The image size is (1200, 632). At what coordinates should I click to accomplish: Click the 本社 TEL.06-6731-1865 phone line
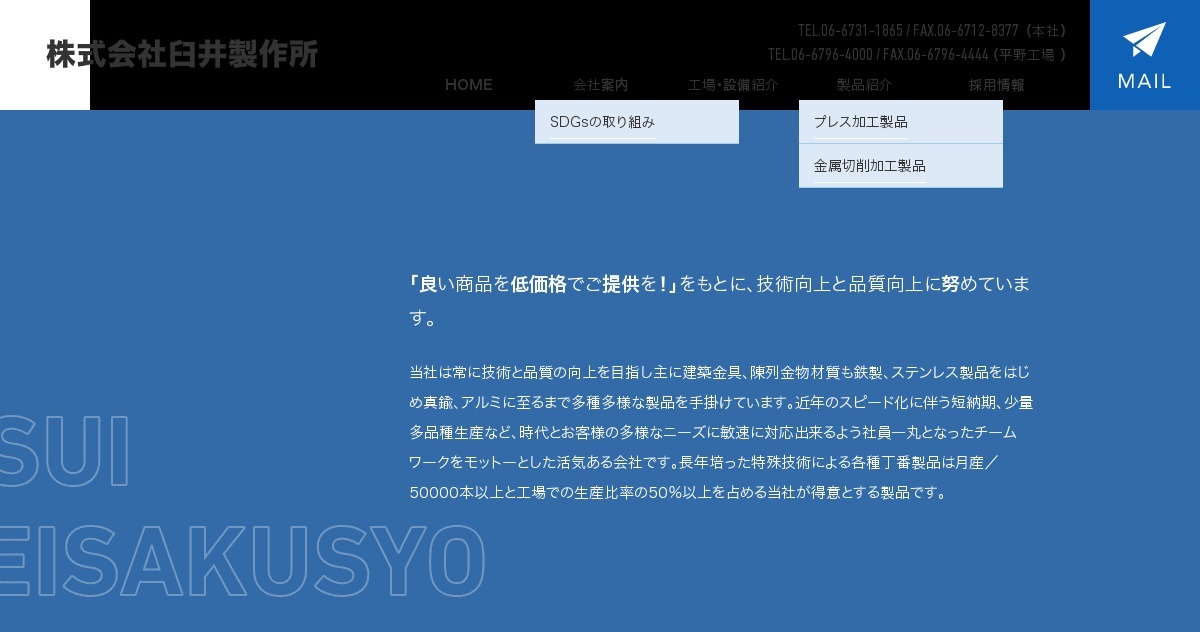(932, 30)
